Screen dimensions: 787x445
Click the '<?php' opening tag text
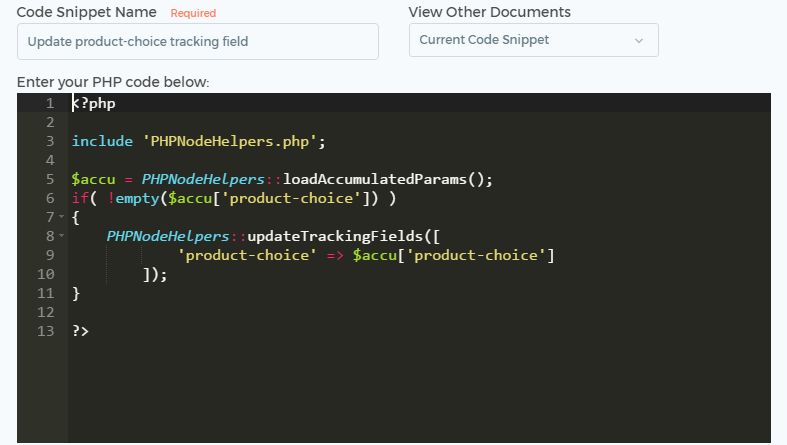point(94,103)
